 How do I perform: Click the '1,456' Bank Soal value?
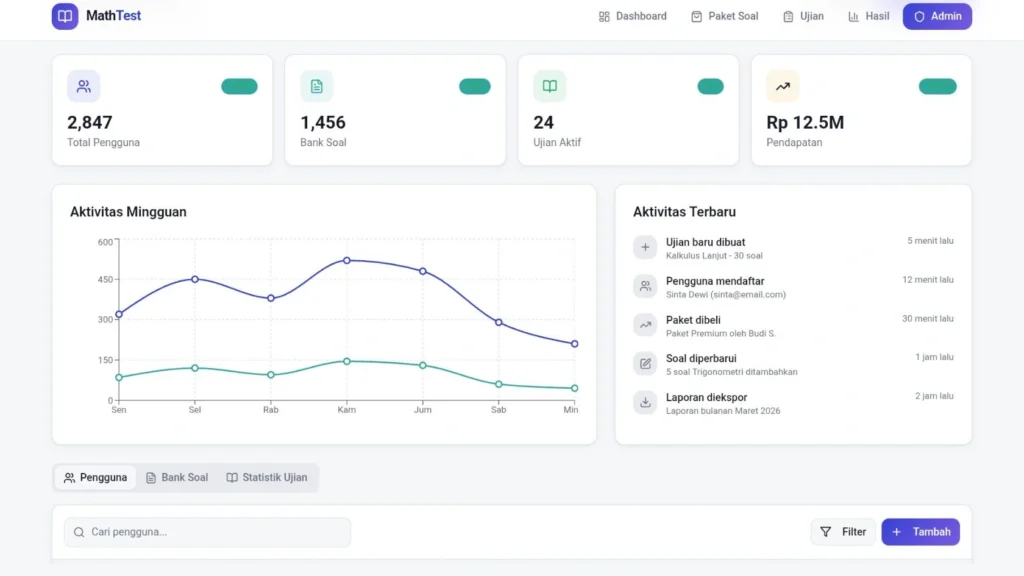pos(323,122)
